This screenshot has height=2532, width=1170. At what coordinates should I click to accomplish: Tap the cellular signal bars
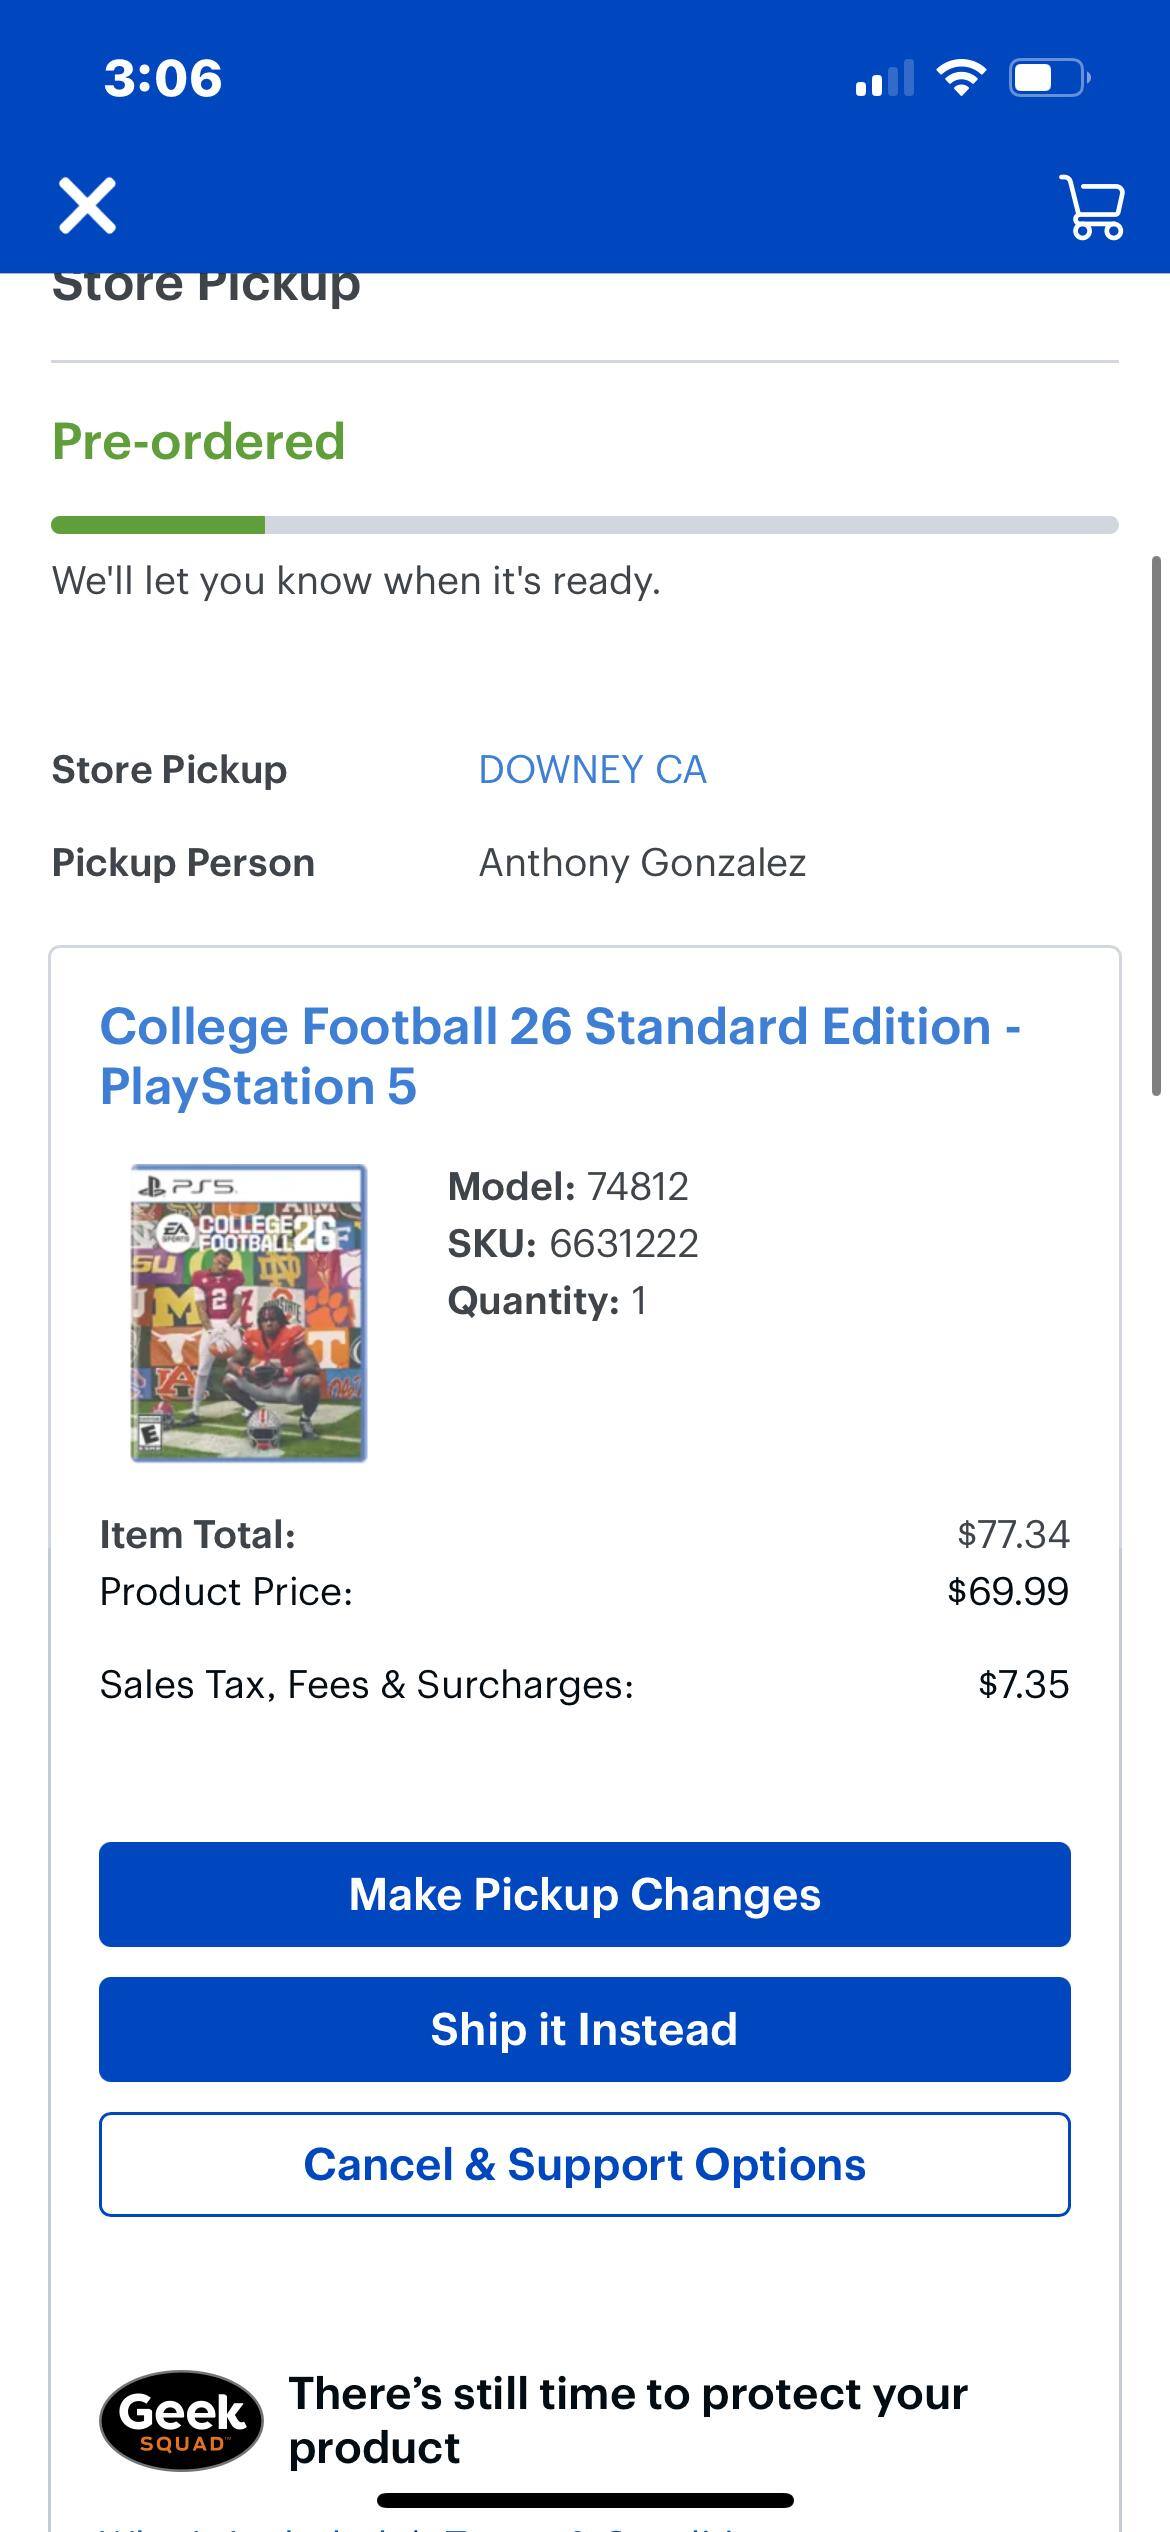[884, 78]
